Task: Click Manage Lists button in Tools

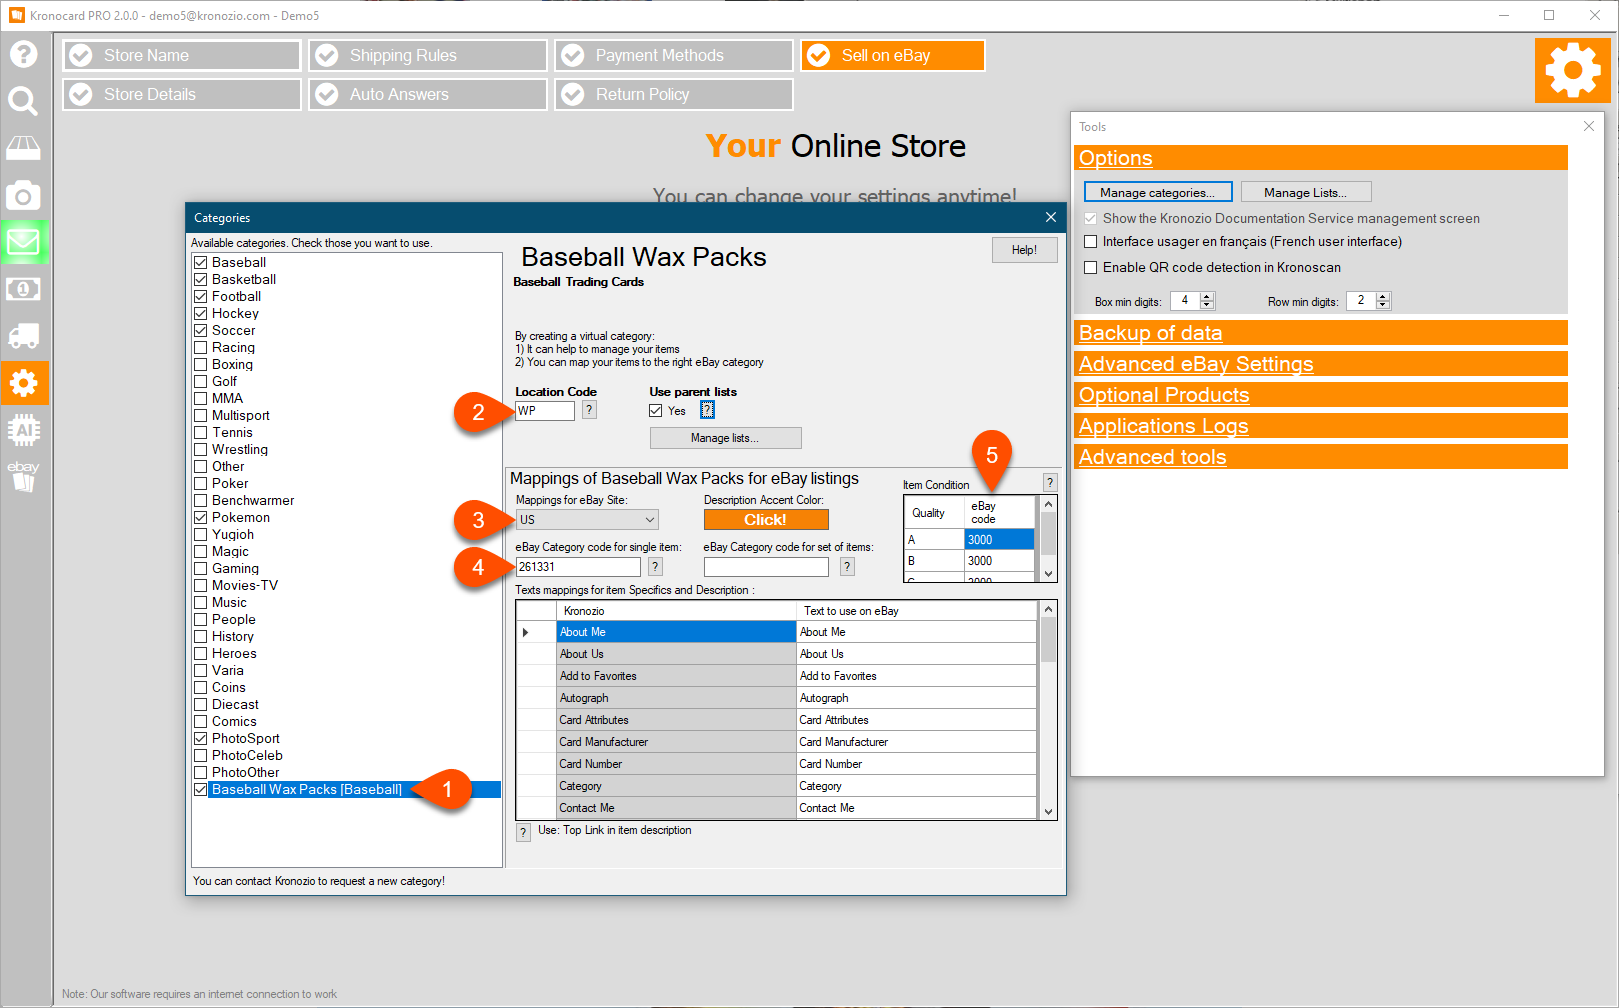Action: pyautogui.click(x=1306, y=192)
